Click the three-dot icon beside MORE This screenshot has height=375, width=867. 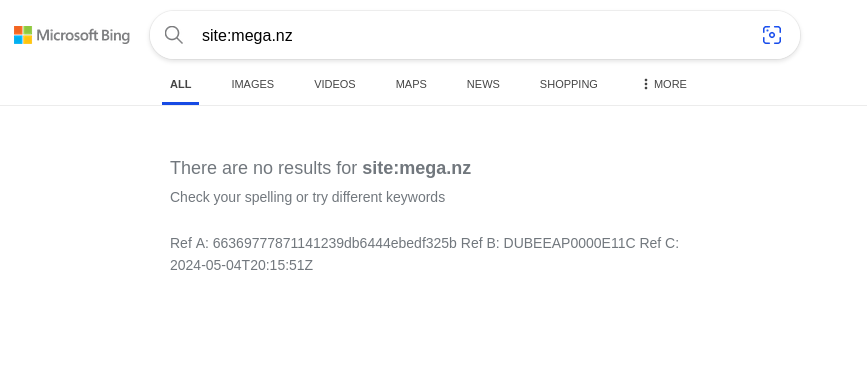[x=645, y=84]
